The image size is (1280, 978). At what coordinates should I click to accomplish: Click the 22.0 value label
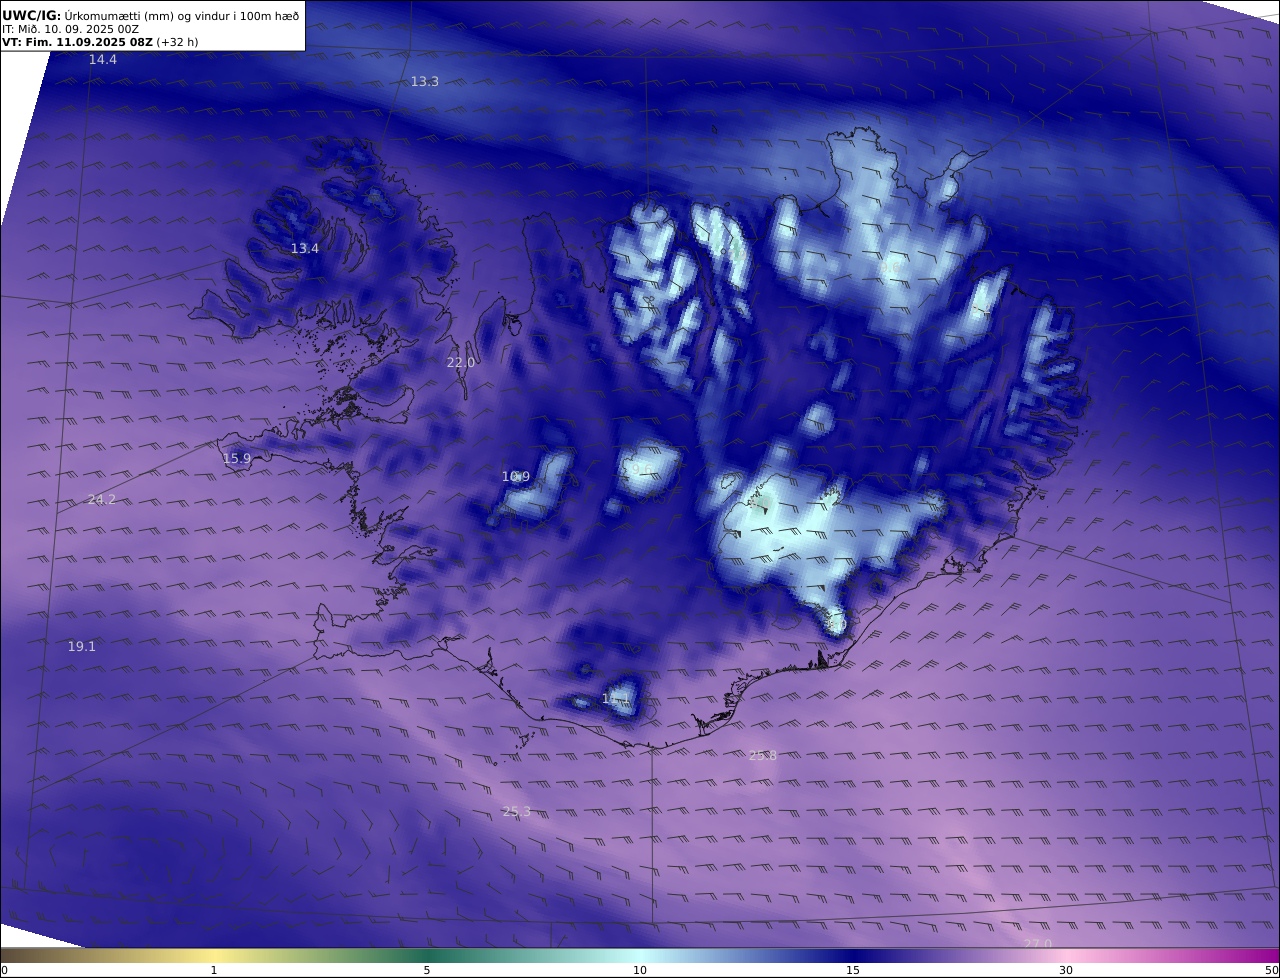tap(461, 362)
